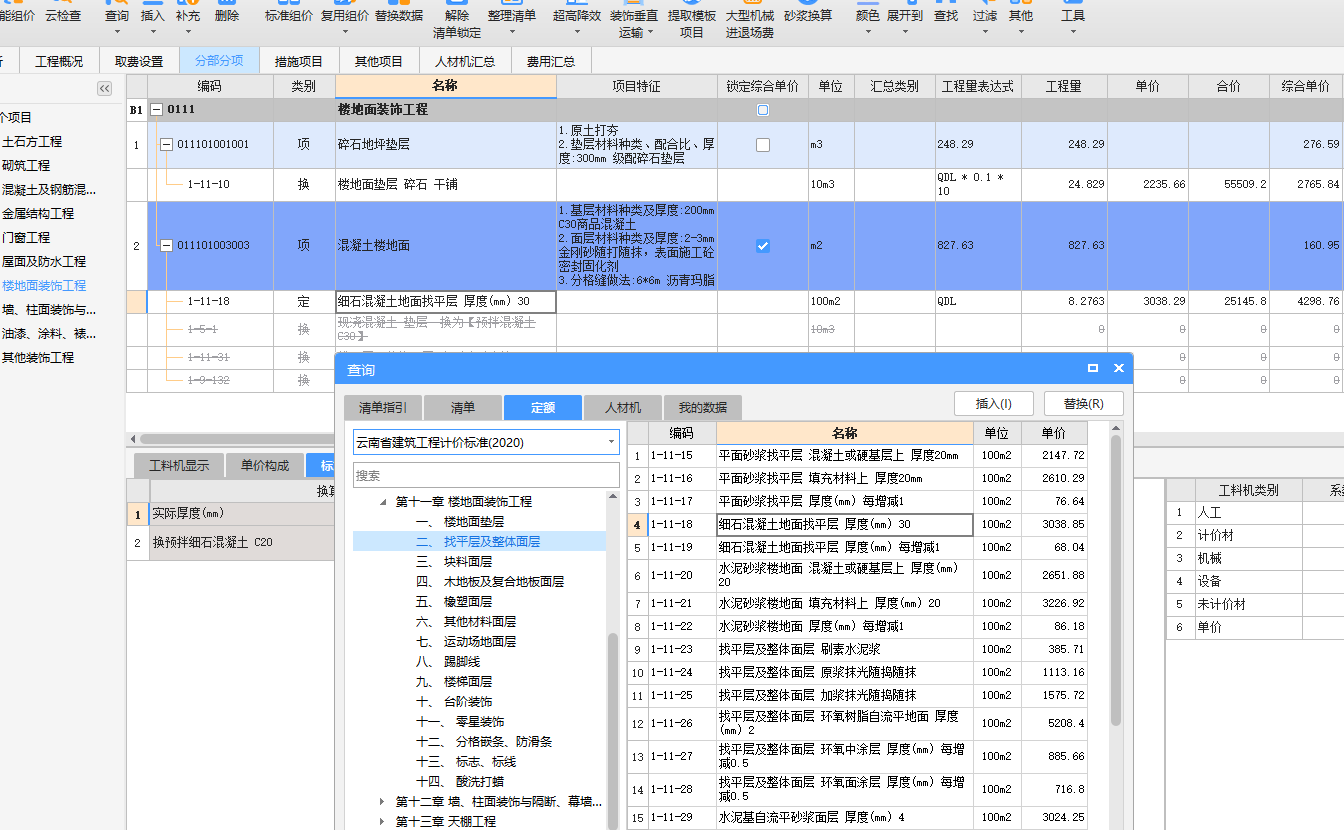Screen dimensions: 1344x830
Task: Expand 第十二章 墙、柱面装饰 tree node
Action: click(x=382, y=802)
